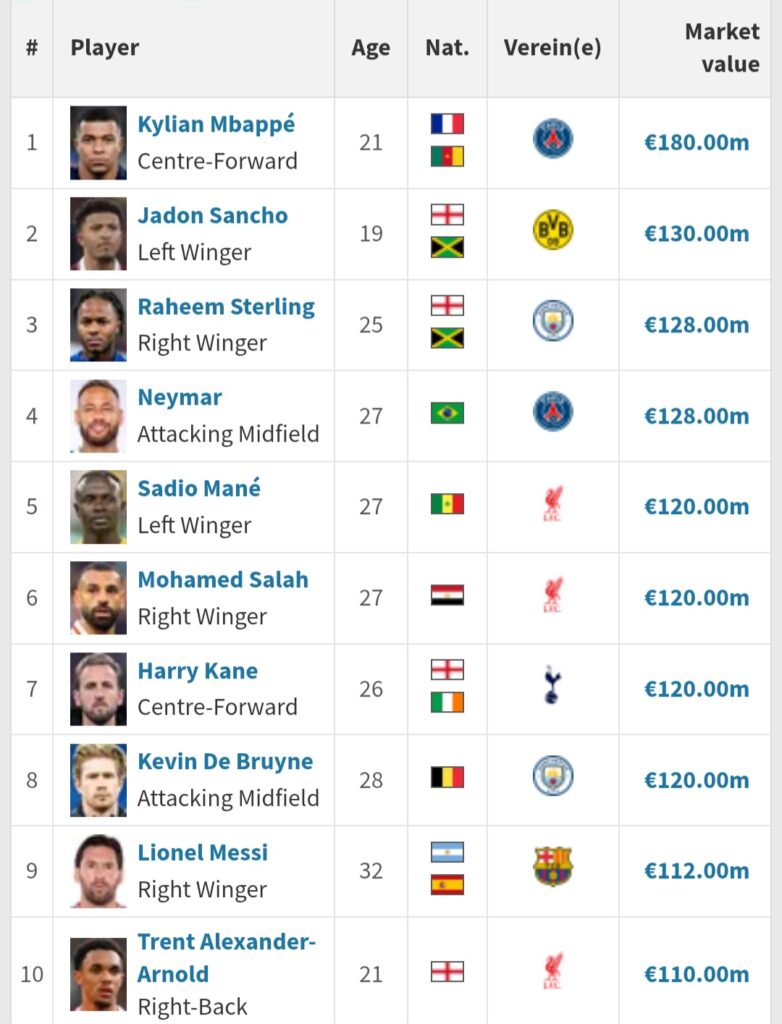Screen dimensions: 782x1024
Task: Open the Kevin De Bruyne player link
Action: coord(225,762)
